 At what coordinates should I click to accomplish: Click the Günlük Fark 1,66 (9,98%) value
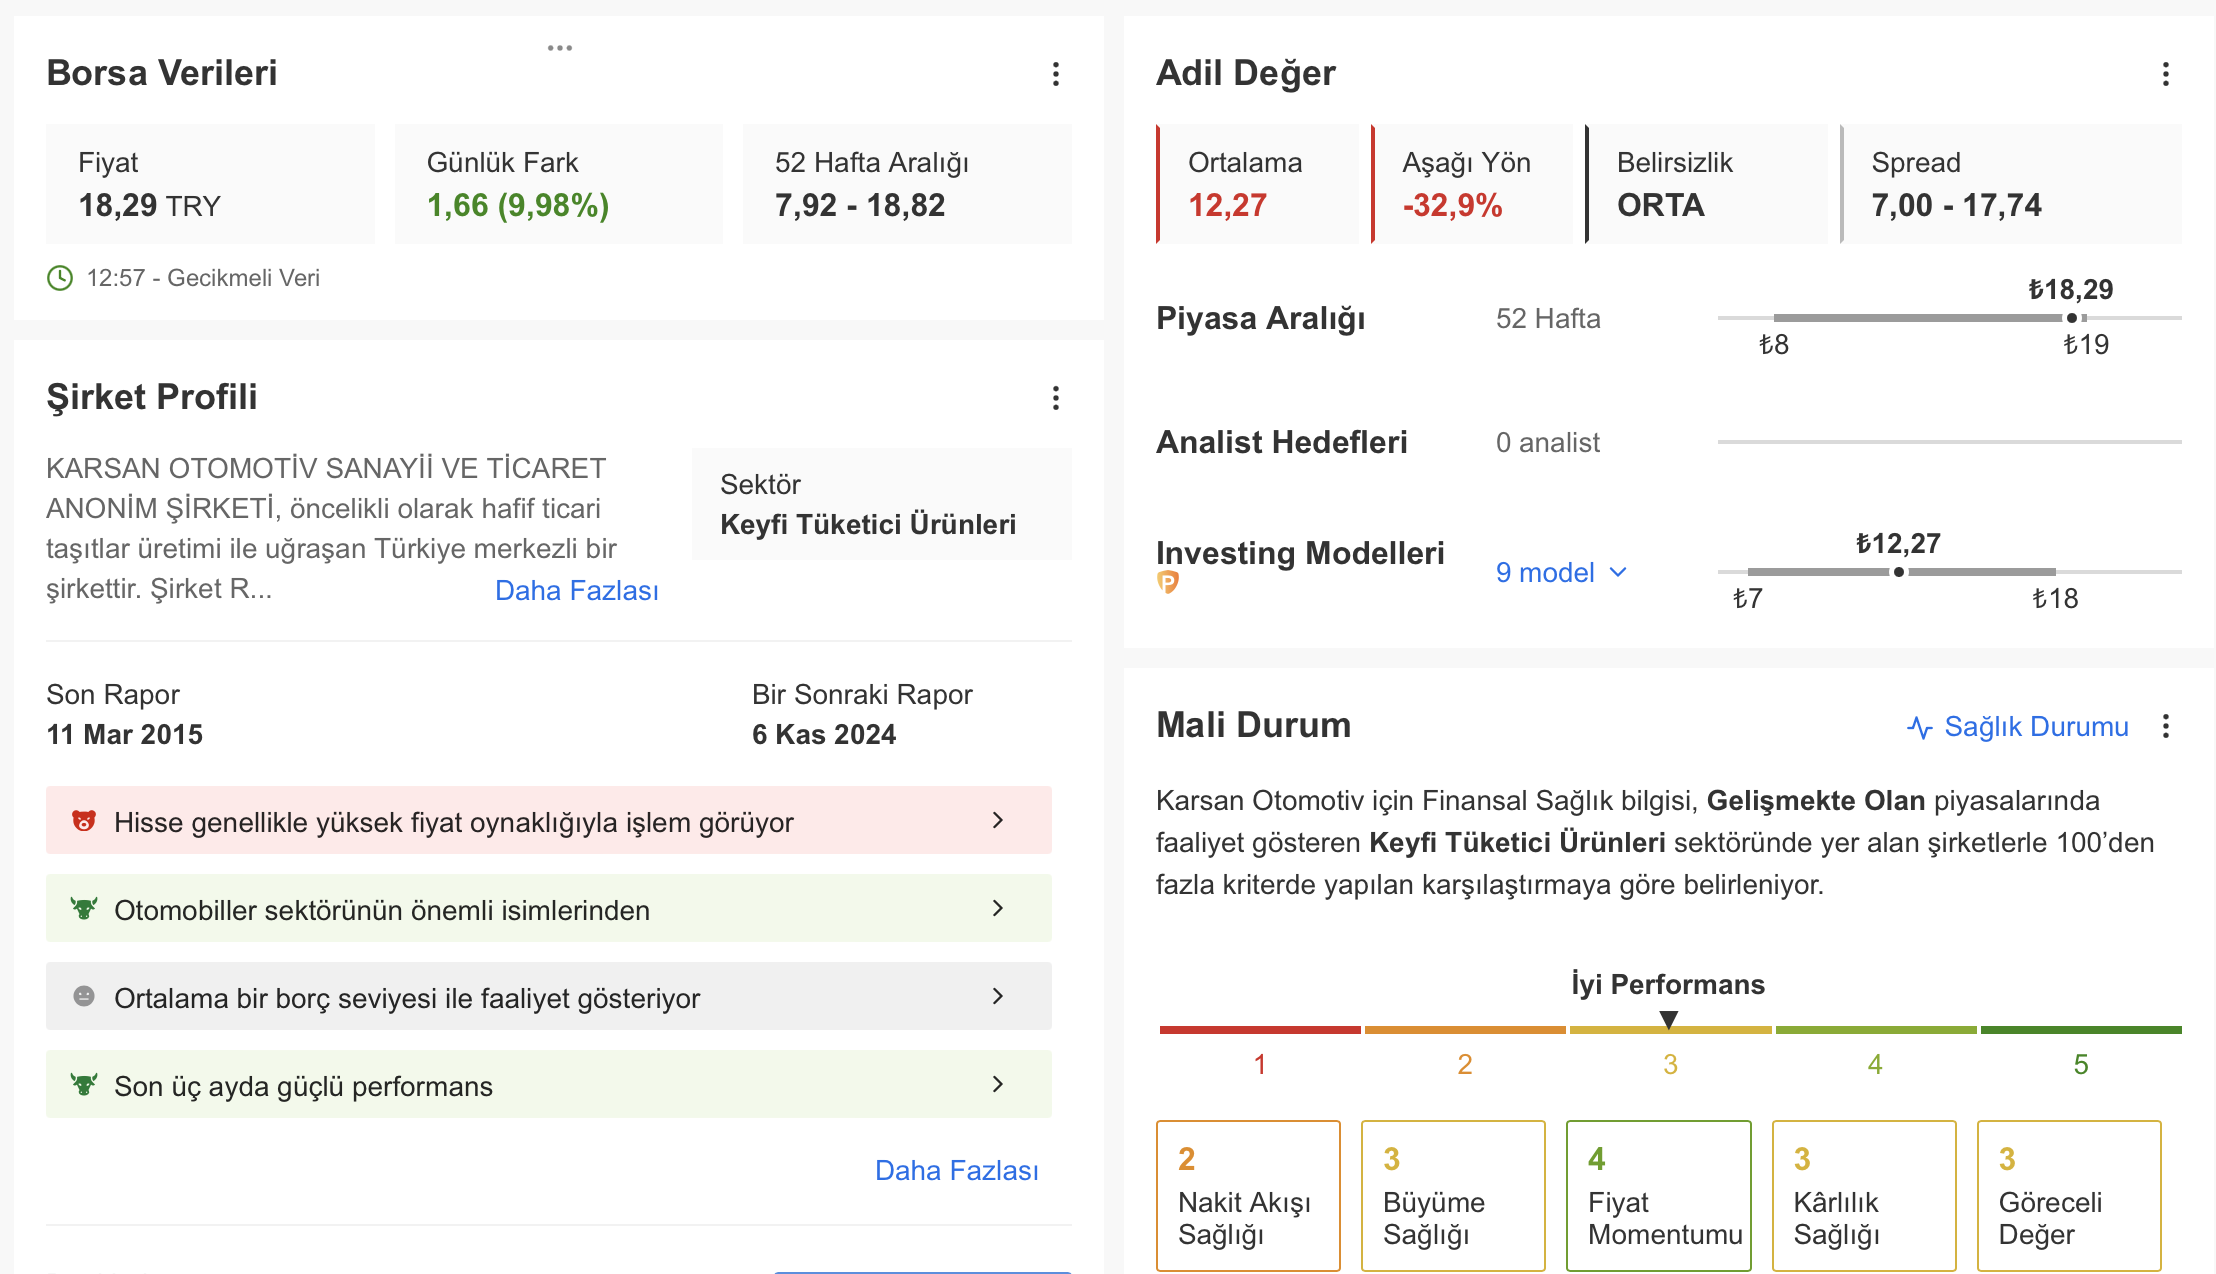pyautogui.click(x=518, y=205)
